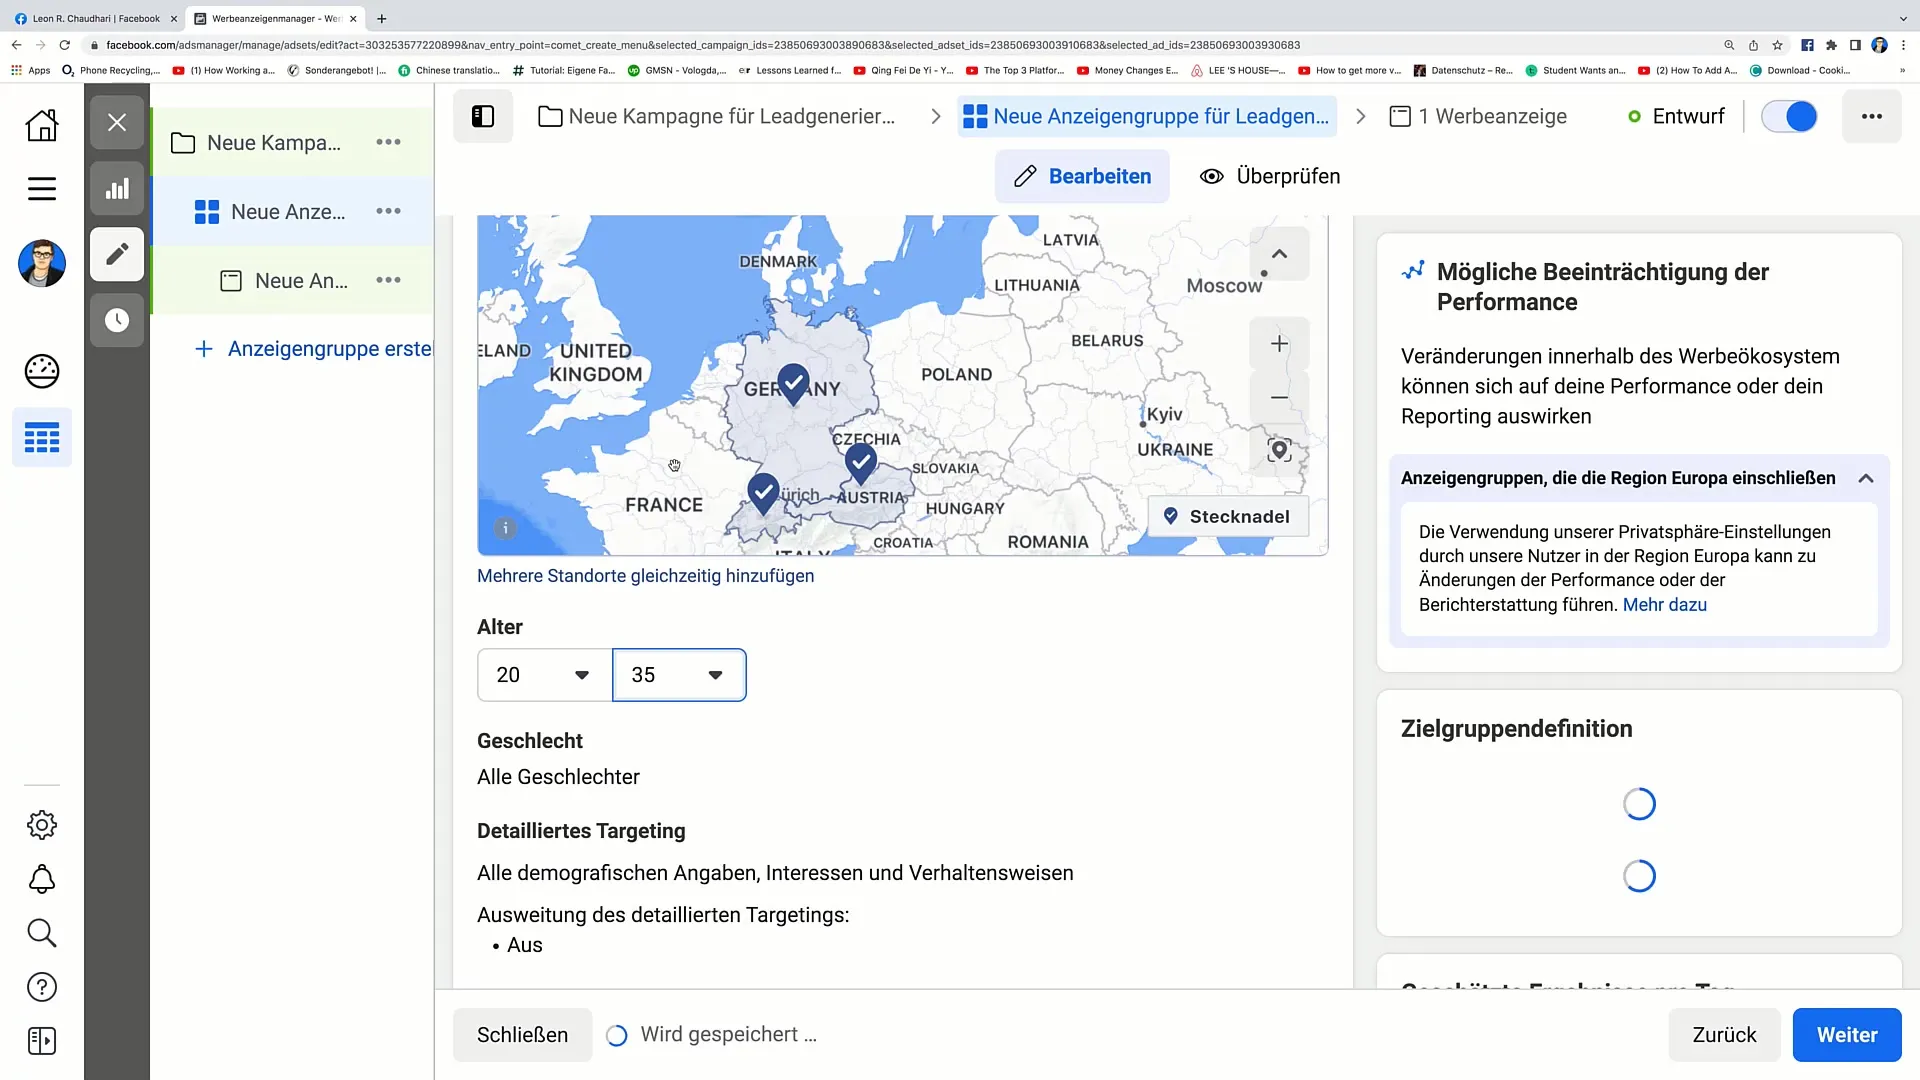Toggle the navigation panel layout icon
Image resolution: width=1920 pixels, height=1080 pixels.
[483, 116]
